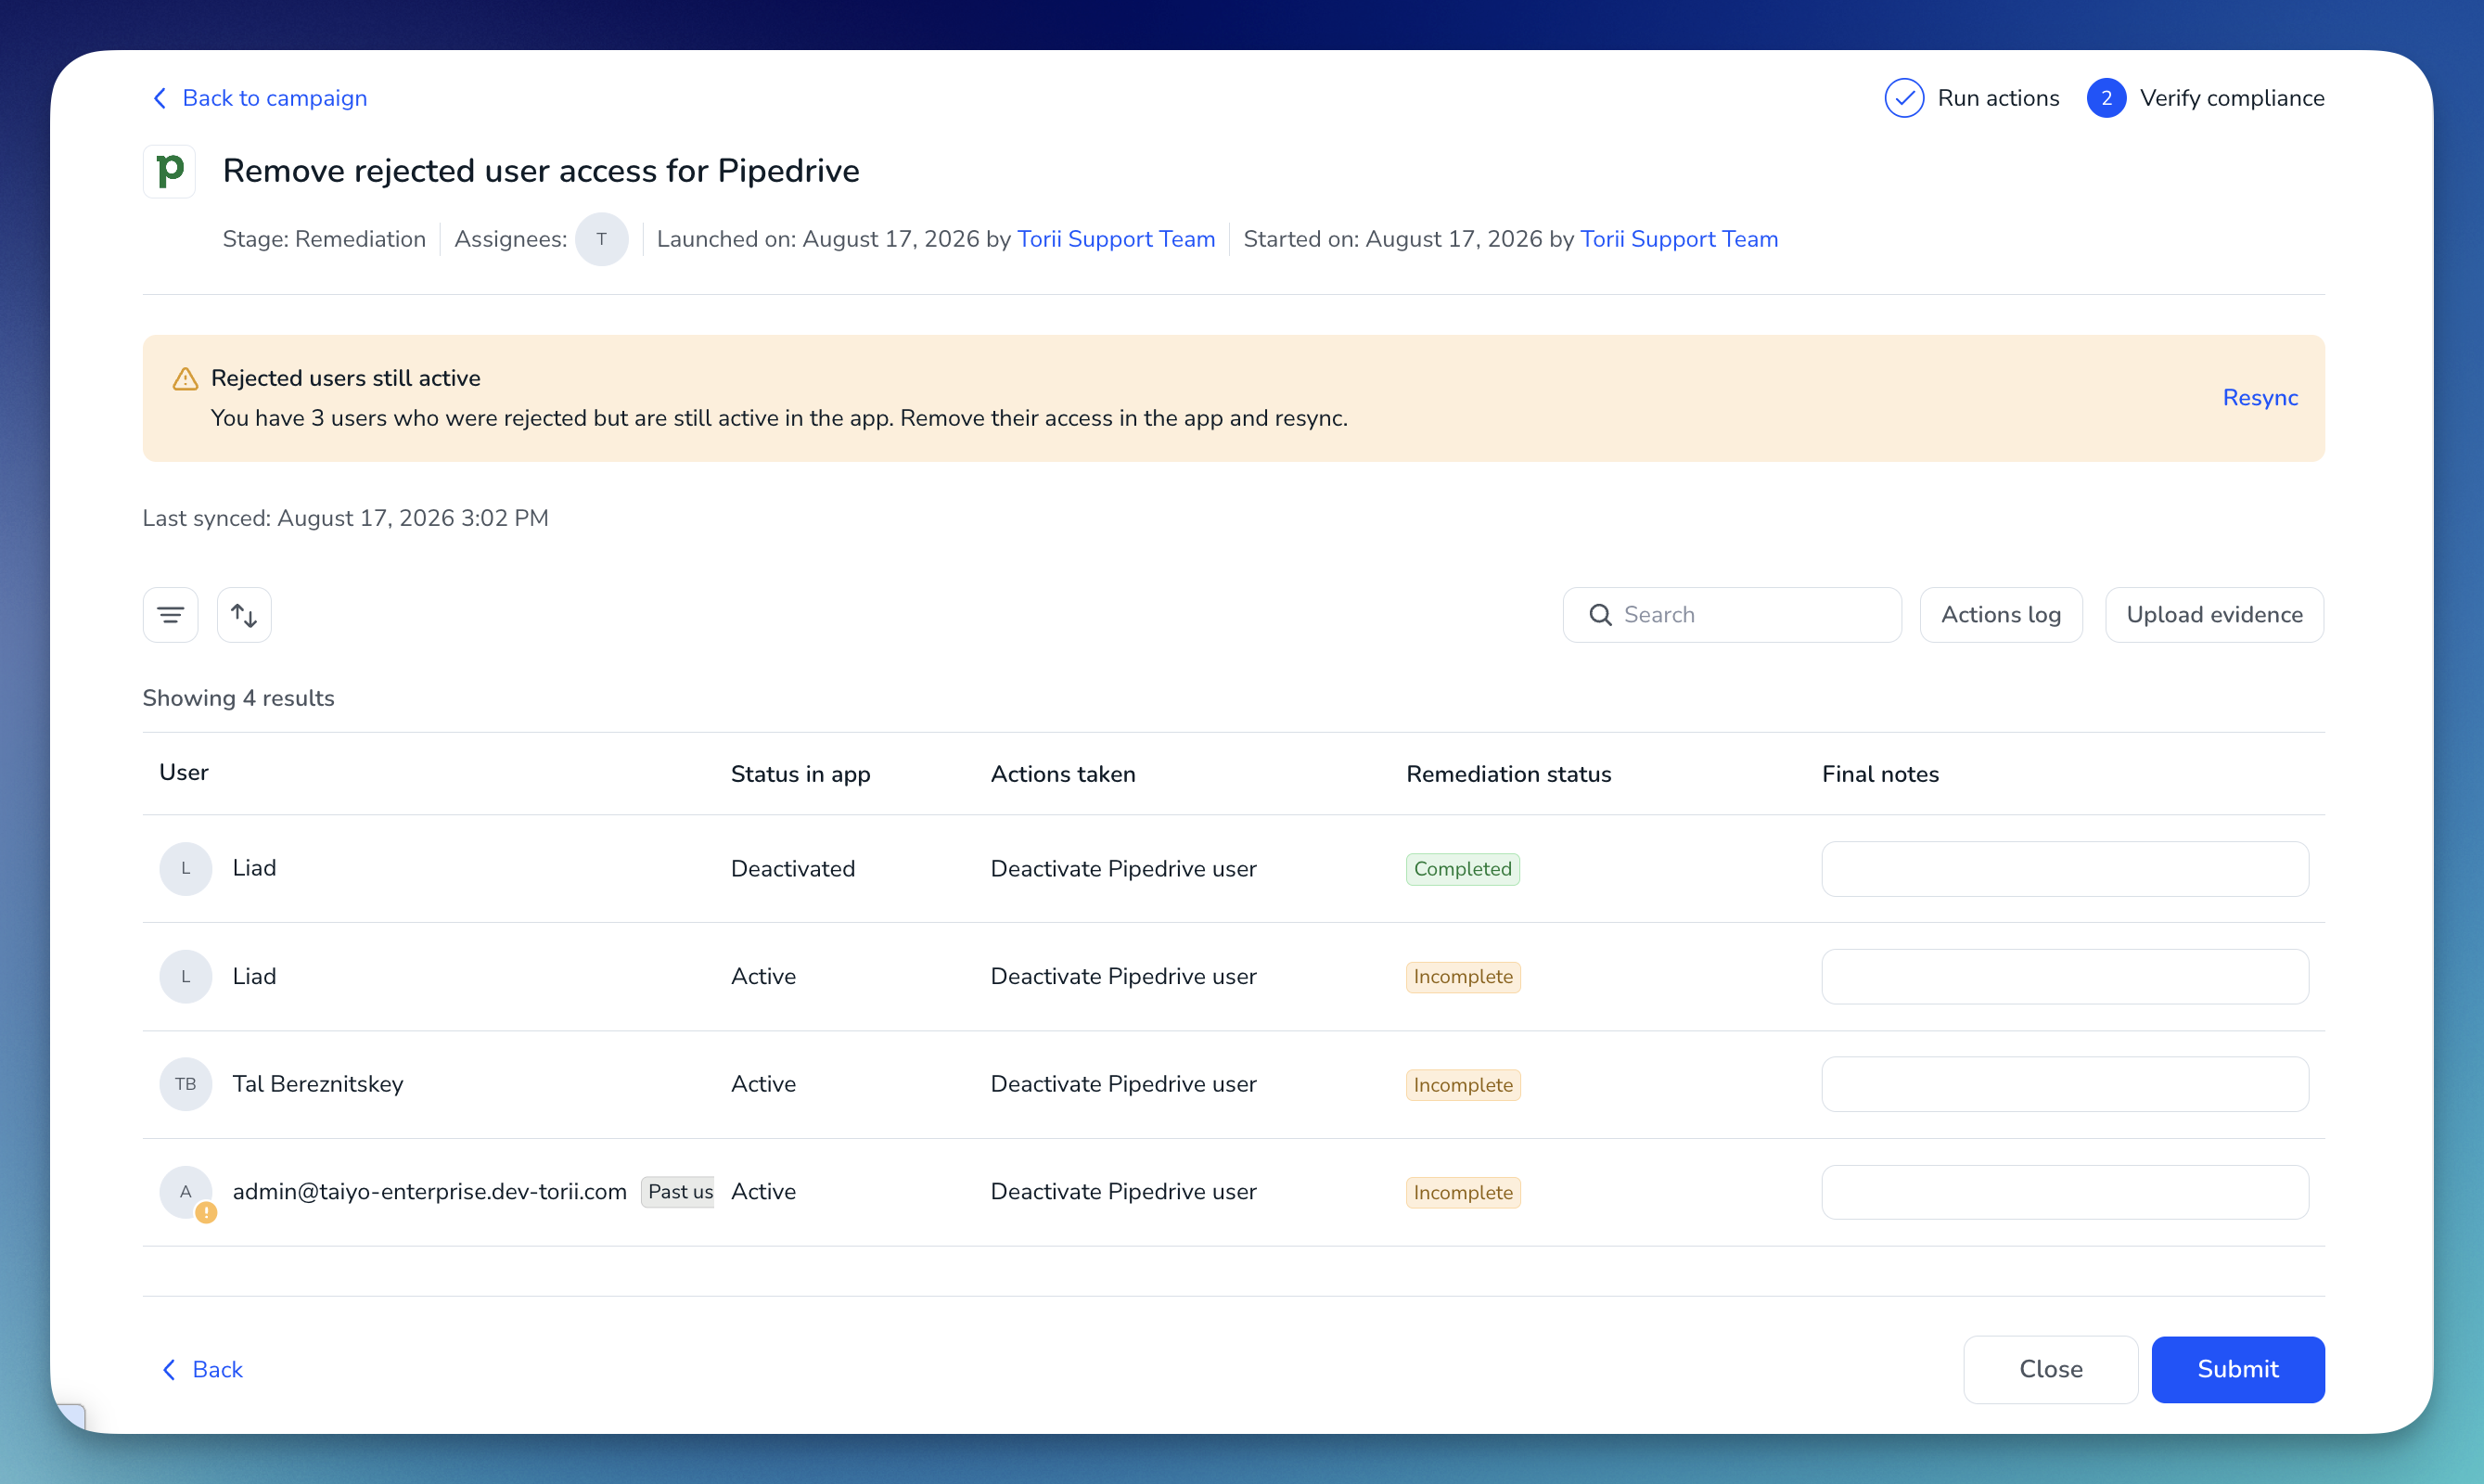Click the assignee avatar labeled T

tap(602, 239)
